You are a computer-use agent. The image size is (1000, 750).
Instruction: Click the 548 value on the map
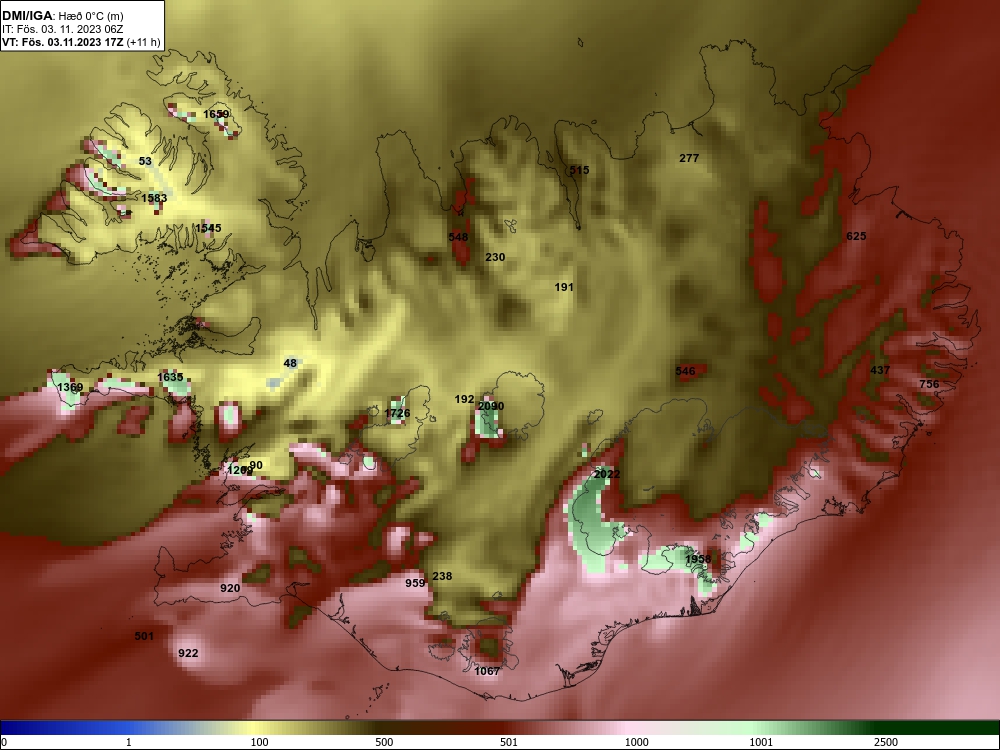pos(458,237)
